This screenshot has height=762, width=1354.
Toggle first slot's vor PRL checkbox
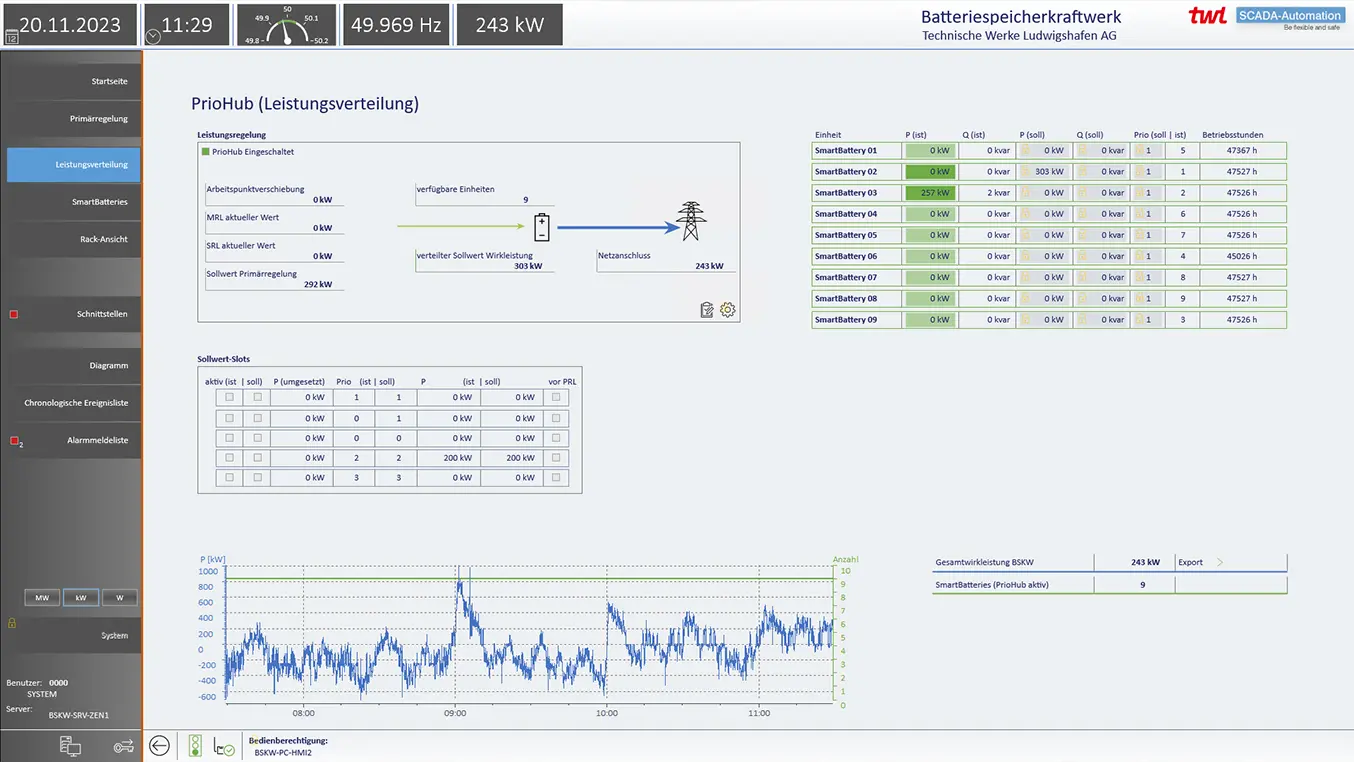[x=556, y=397]
